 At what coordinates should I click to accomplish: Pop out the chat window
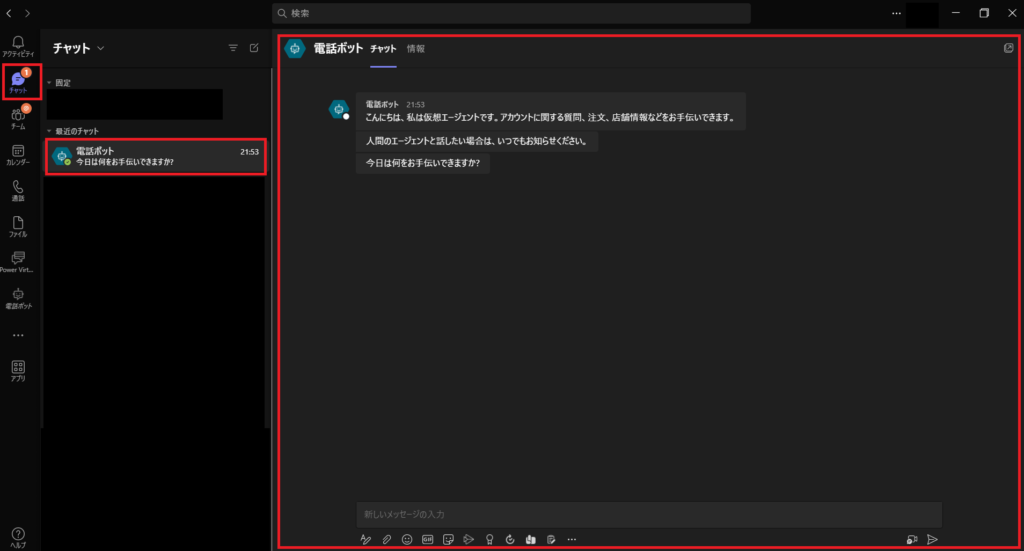coord(1008,48)
